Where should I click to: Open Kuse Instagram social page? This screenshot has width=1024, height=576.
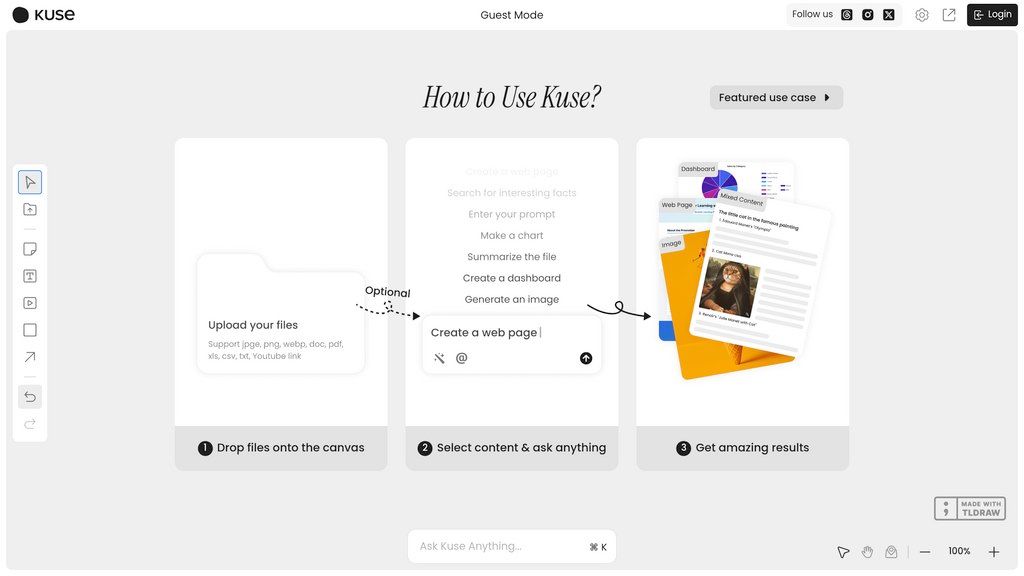868,14
